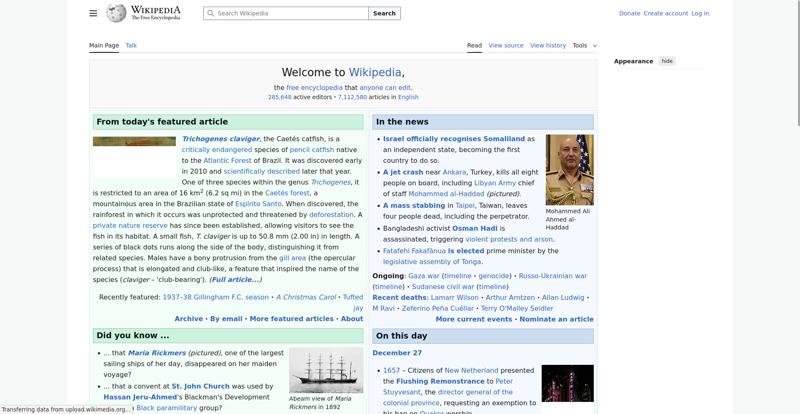Type in the Search Wikipedia field
Screen dimensions: 800x414
[290, 14]
